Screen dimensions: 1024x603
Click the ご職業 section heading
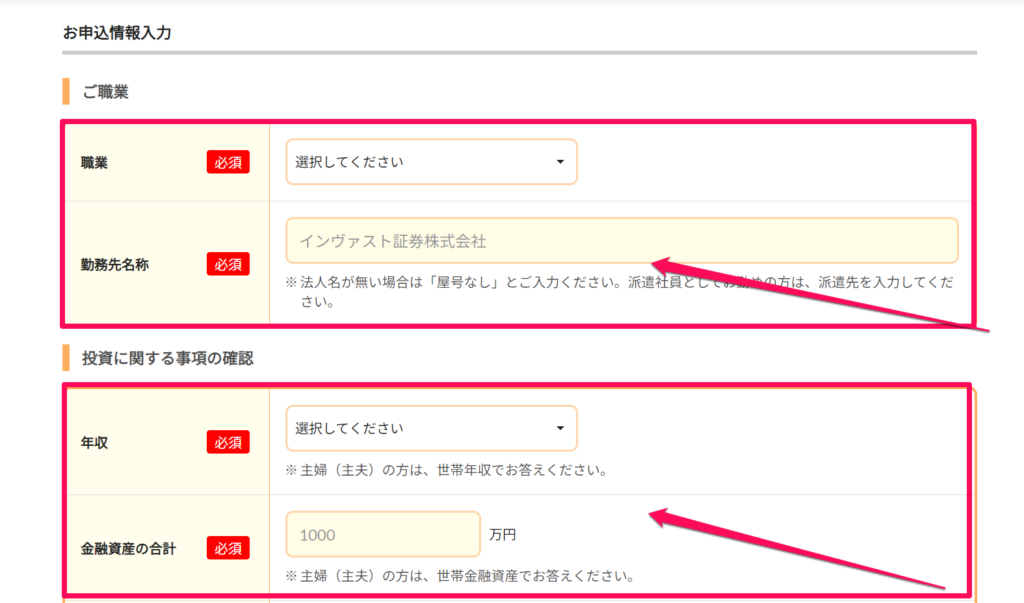[x=105, y=92]
